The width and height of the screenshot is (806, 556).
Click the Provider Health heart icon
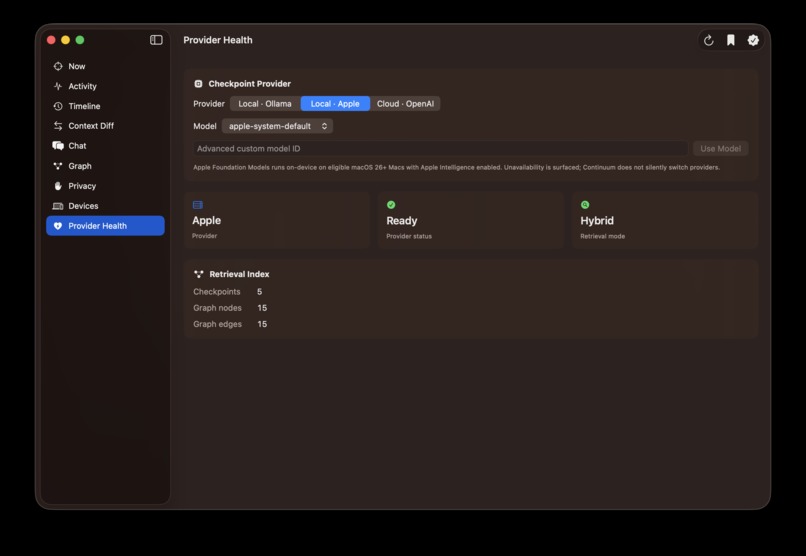tap(58, 226)
